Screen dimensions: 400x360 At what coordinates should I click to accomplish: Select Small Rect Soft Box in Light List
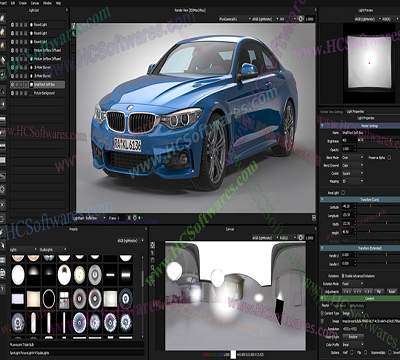[37, 85]
